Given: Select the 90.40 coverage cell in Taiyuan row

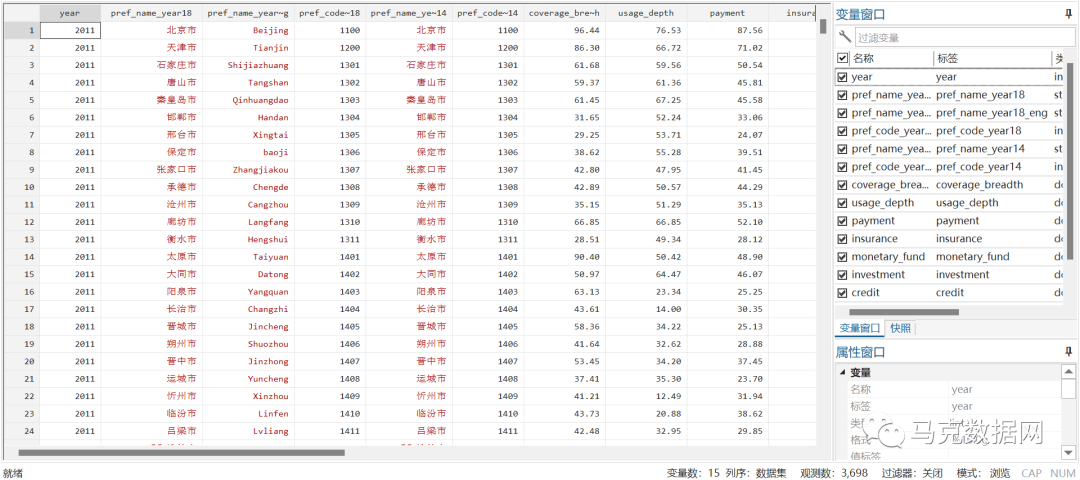Looking at the screenshot, I should tap(564, 257).
